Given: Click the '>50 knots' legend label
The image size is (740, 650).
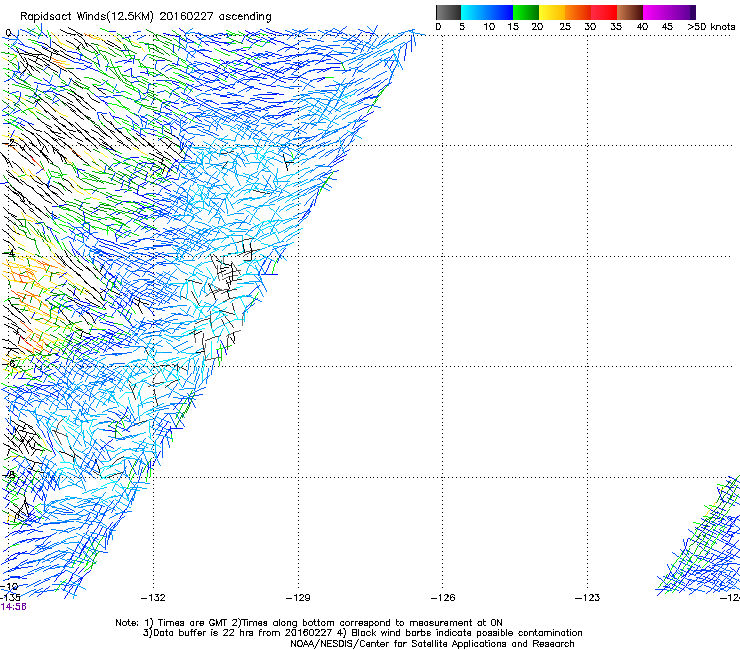Looking at the screenshot, I should pos(711,27).
